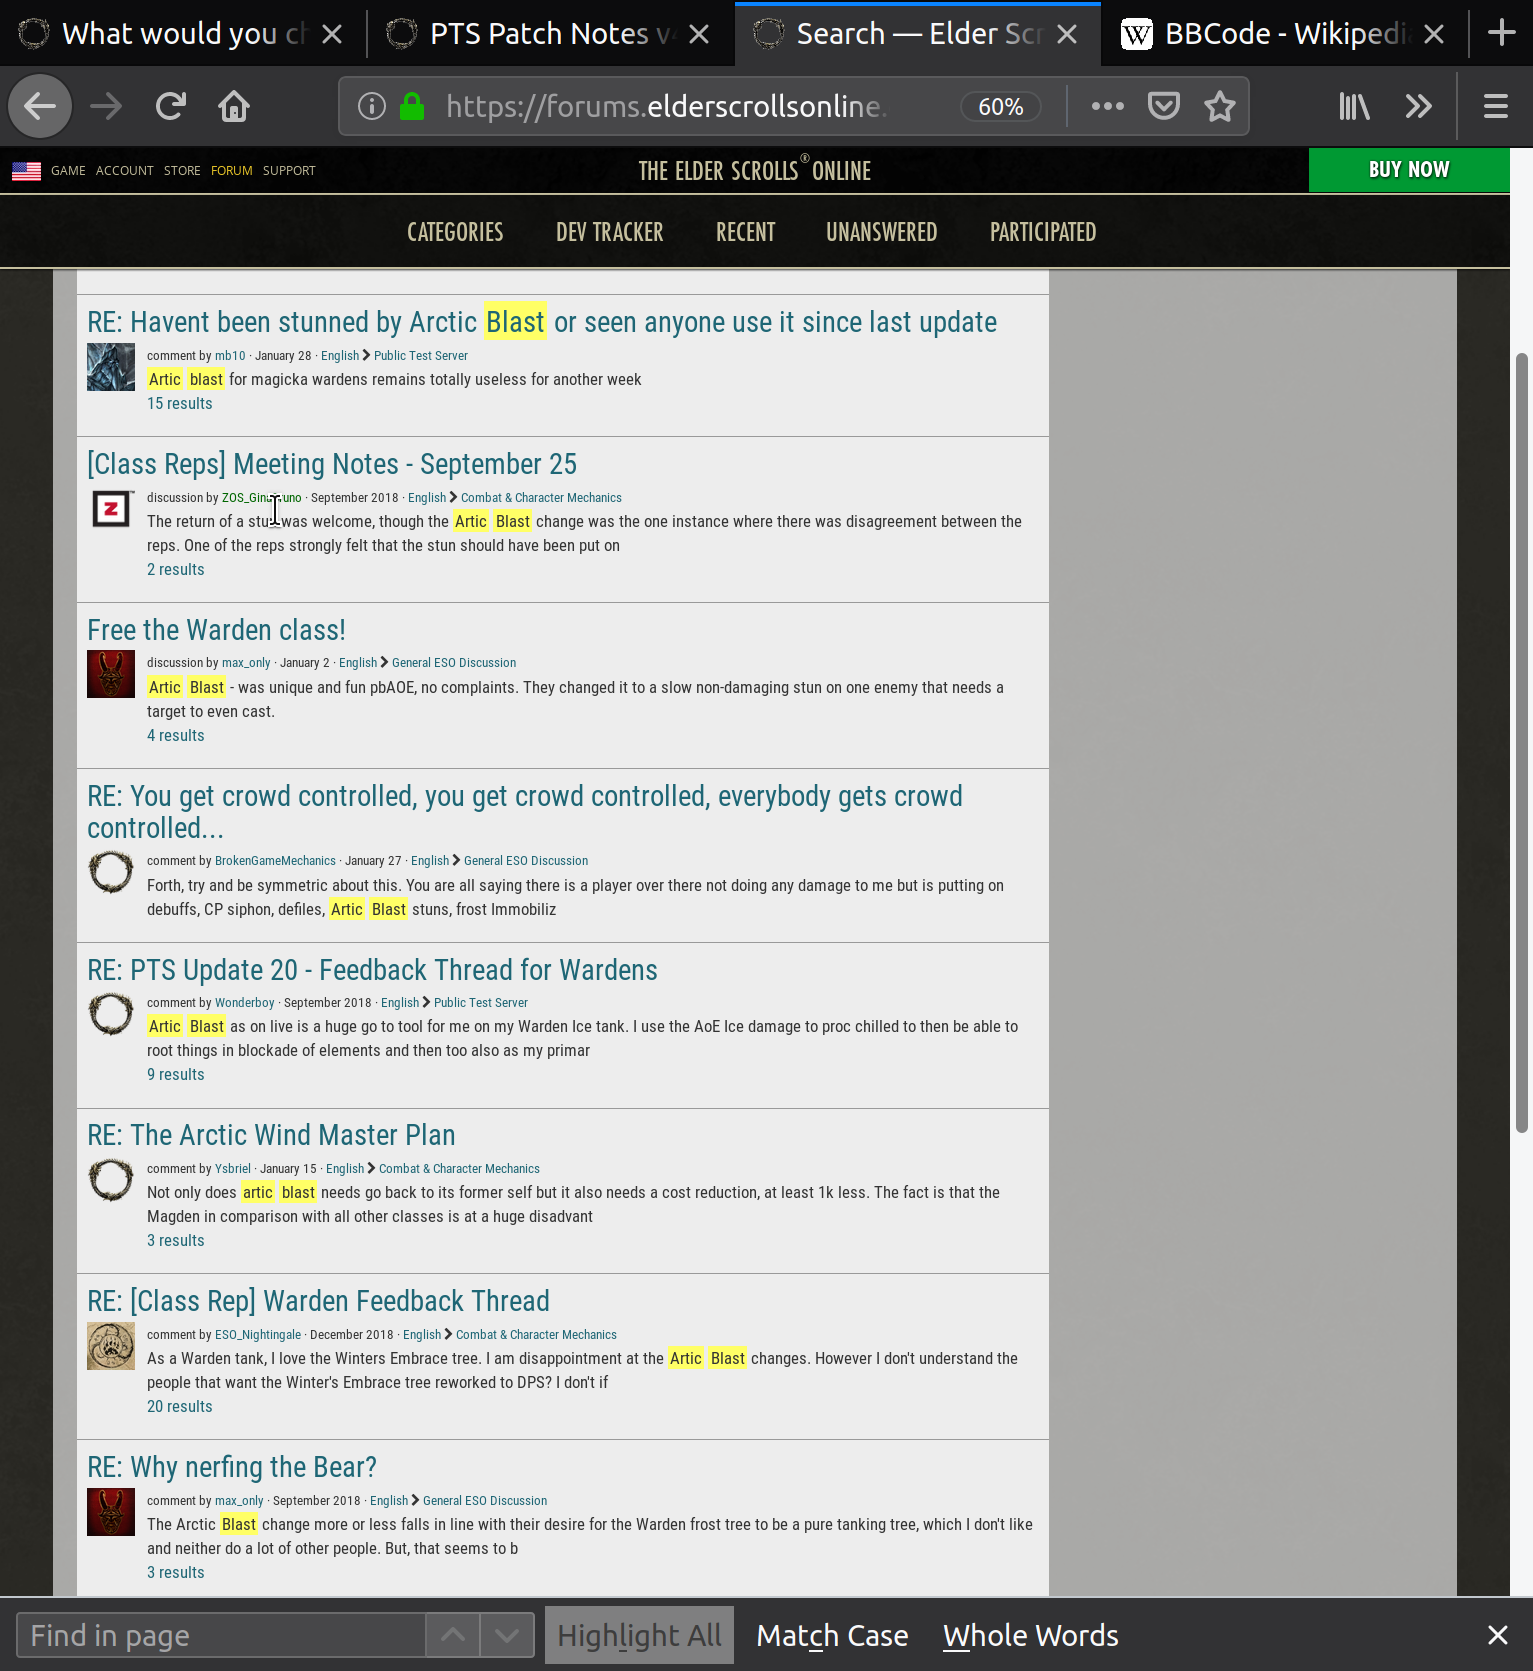The height and width of the screenshot is (1671, 1533).
Task: Open the GAME site menu link
Action: 68,171
